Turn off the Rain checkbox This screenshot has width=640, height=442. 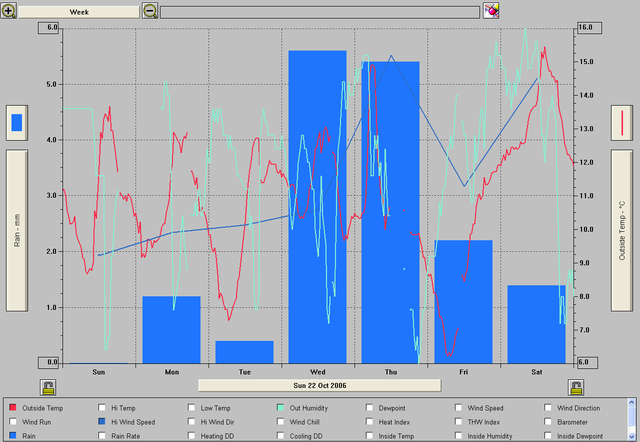(x=13, y=436)
